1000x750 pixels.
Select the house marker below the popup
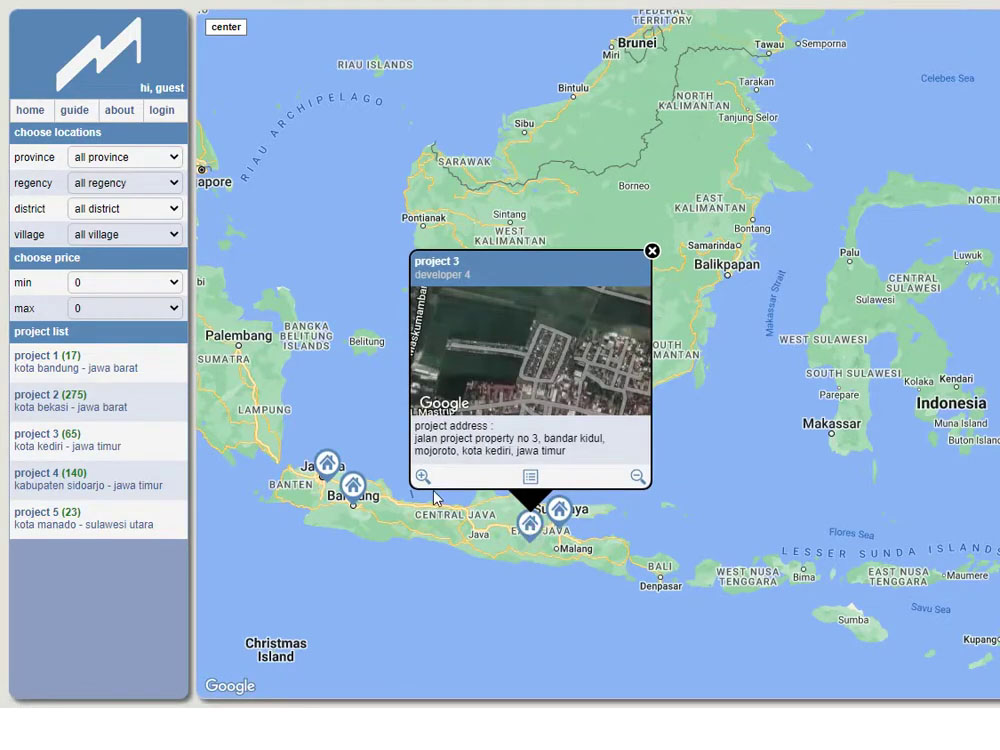click(529, 525)
